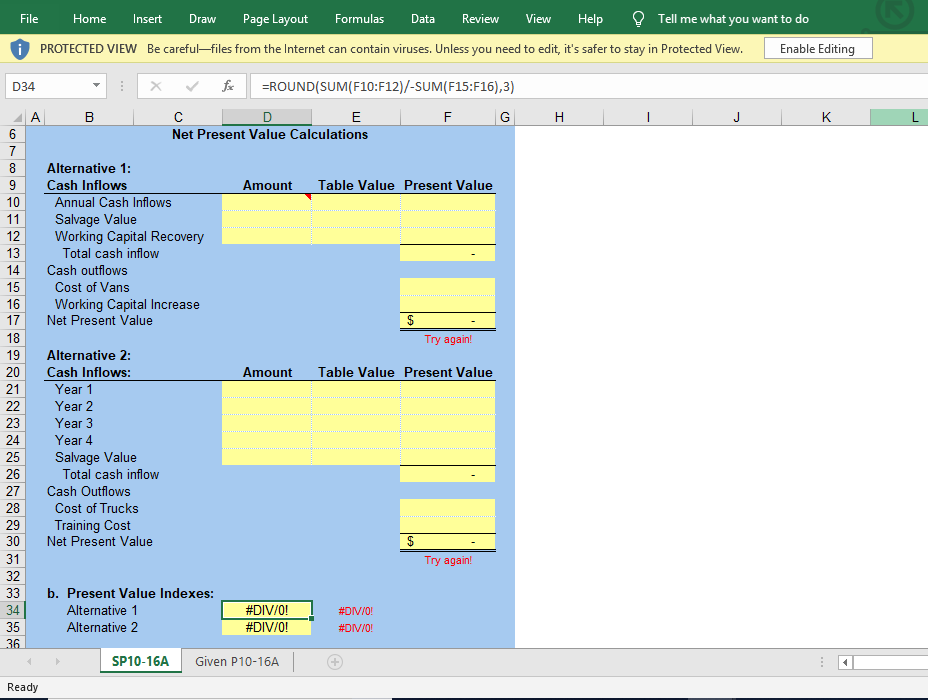Open the Review ribbon tab
The height and width of the screenshot is (700, 928).
pos(480,19)
